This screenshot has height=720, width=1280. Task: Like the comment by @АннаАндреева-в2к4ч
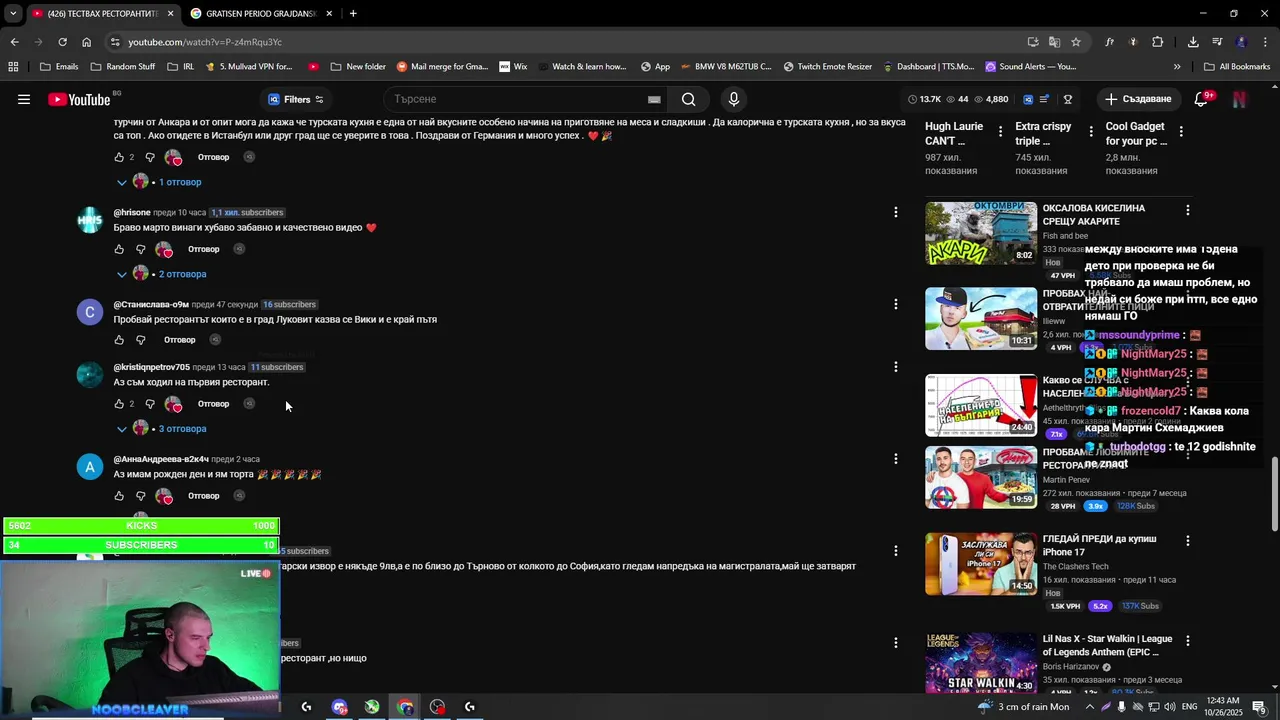click(x=119, y=496)
